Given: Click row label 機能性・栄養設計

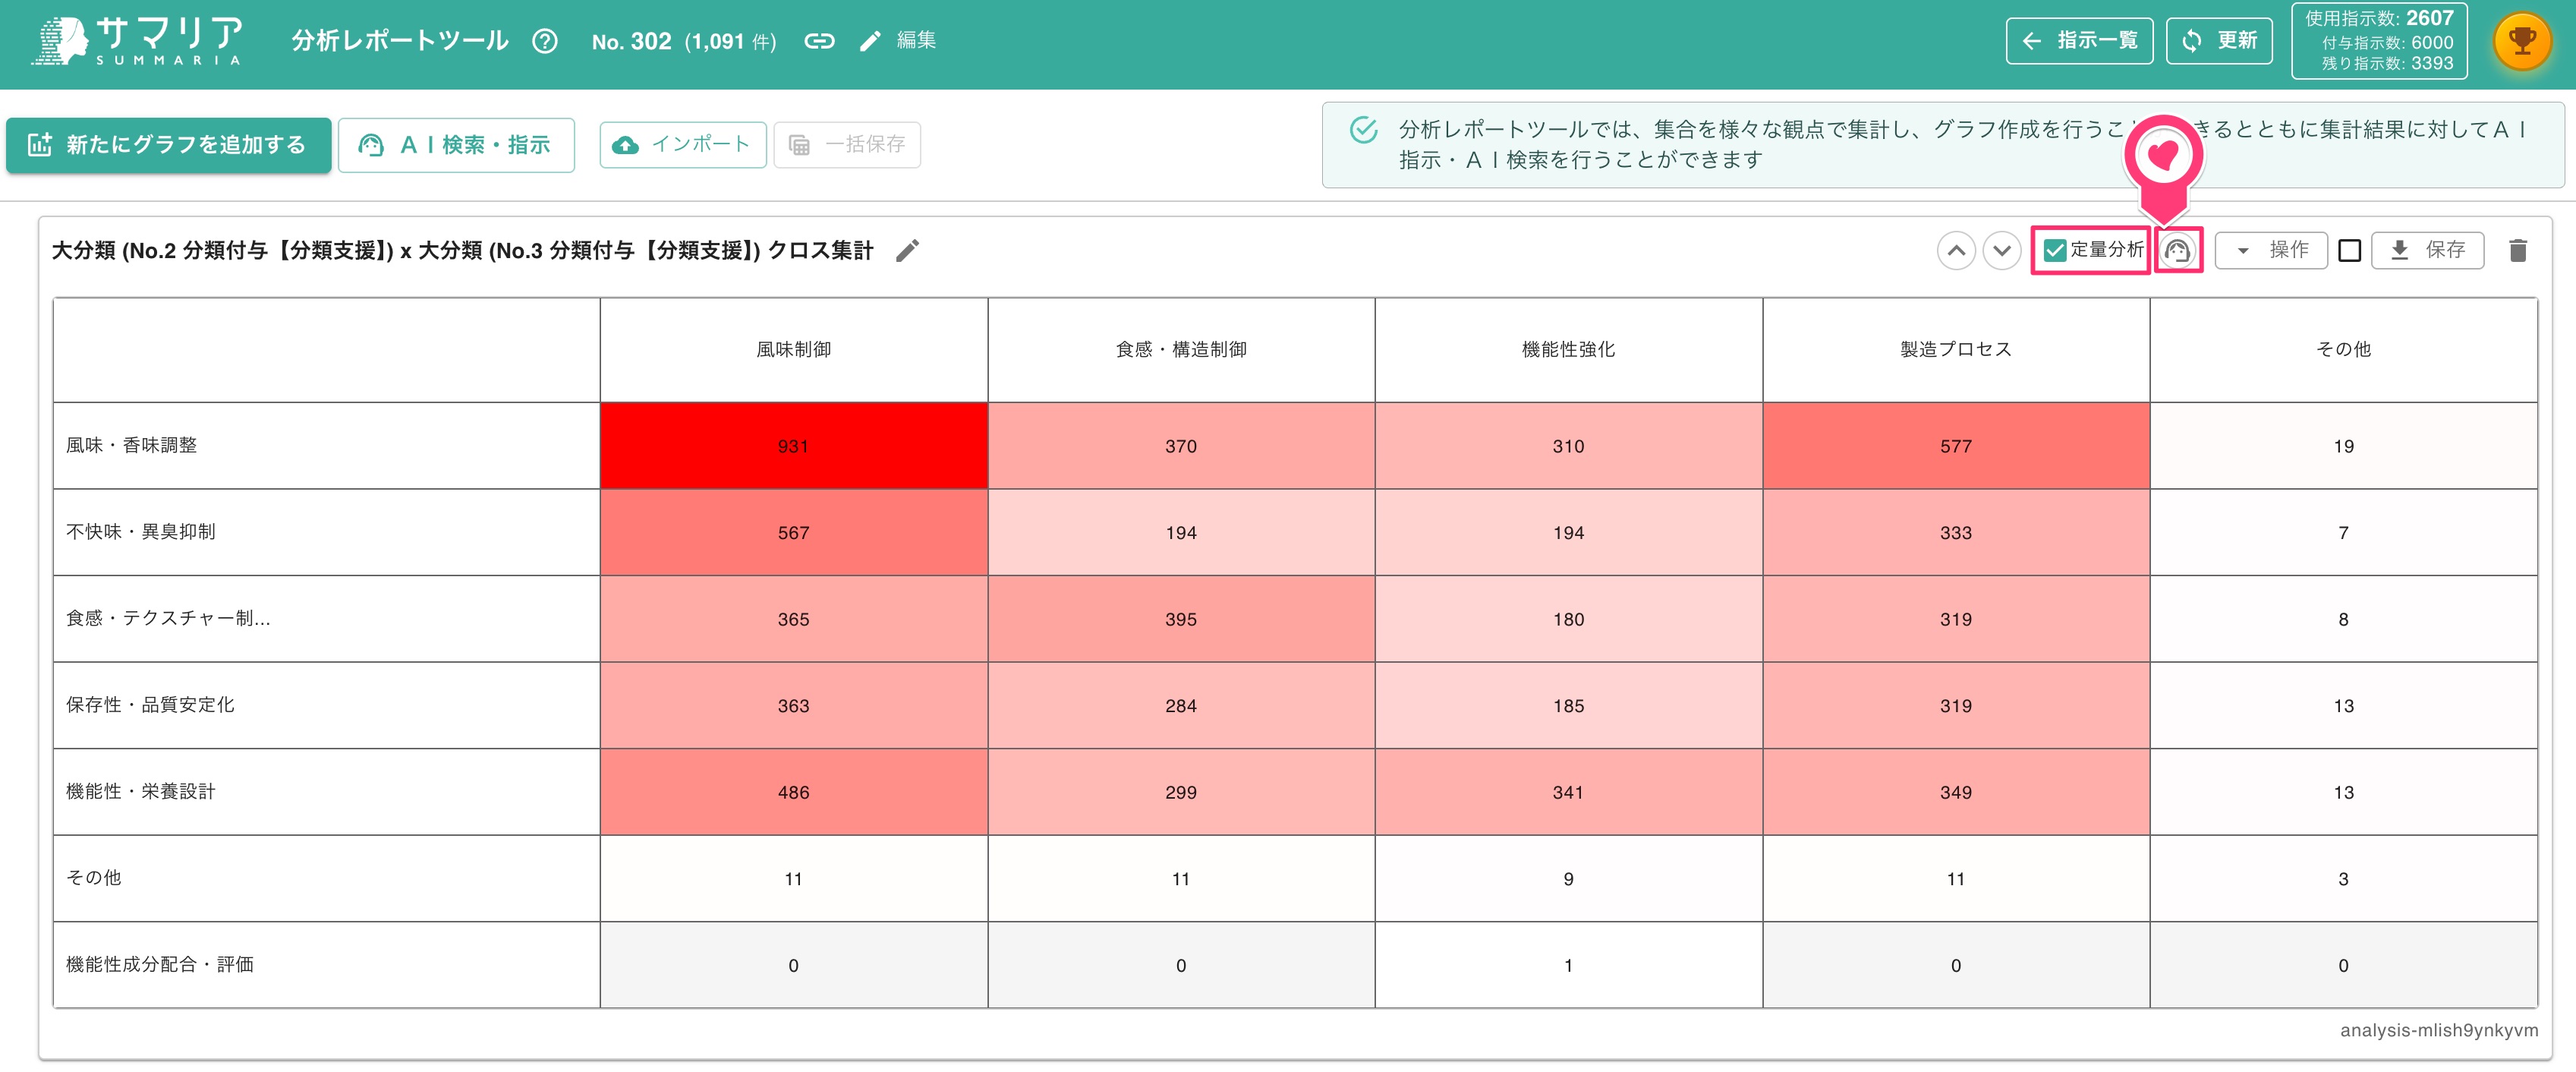Looking at the screenshot, I should click(x=140, y=791).
